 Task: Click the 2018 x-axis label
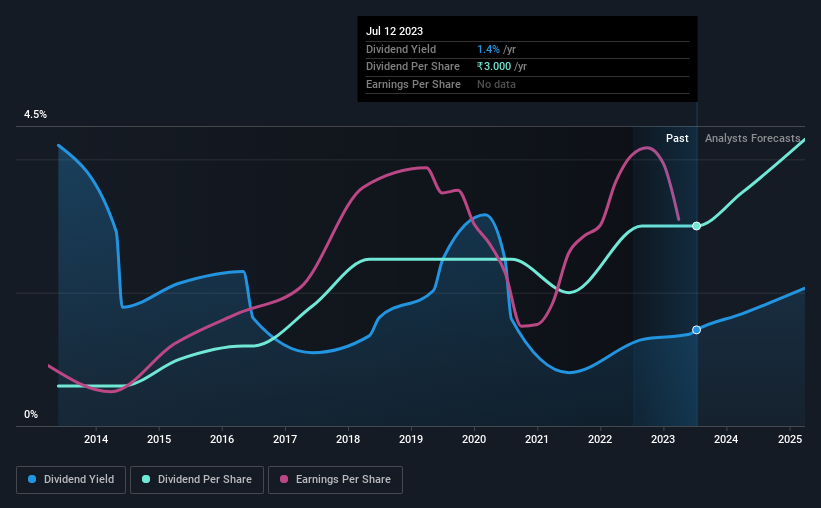coord(348,439)
